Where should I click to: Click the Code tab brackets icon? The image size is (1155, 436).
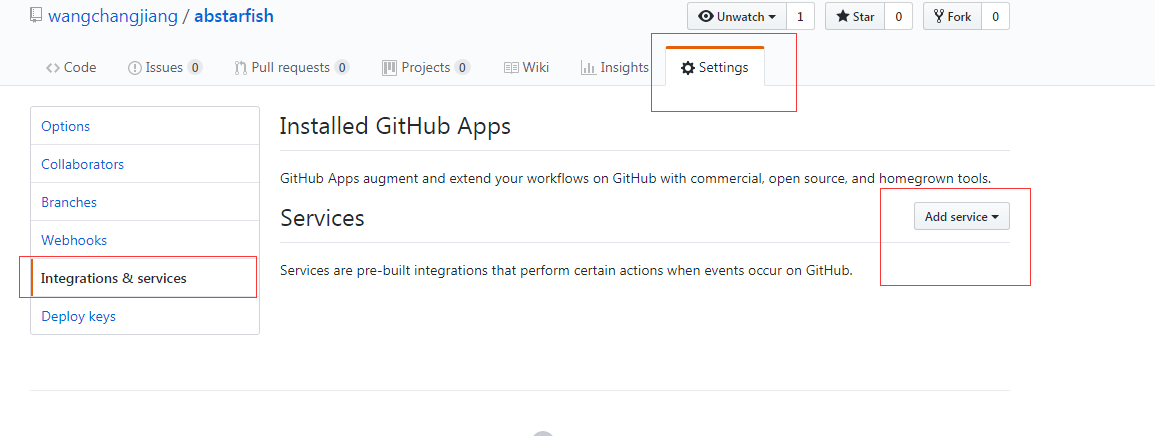(53, 68)
